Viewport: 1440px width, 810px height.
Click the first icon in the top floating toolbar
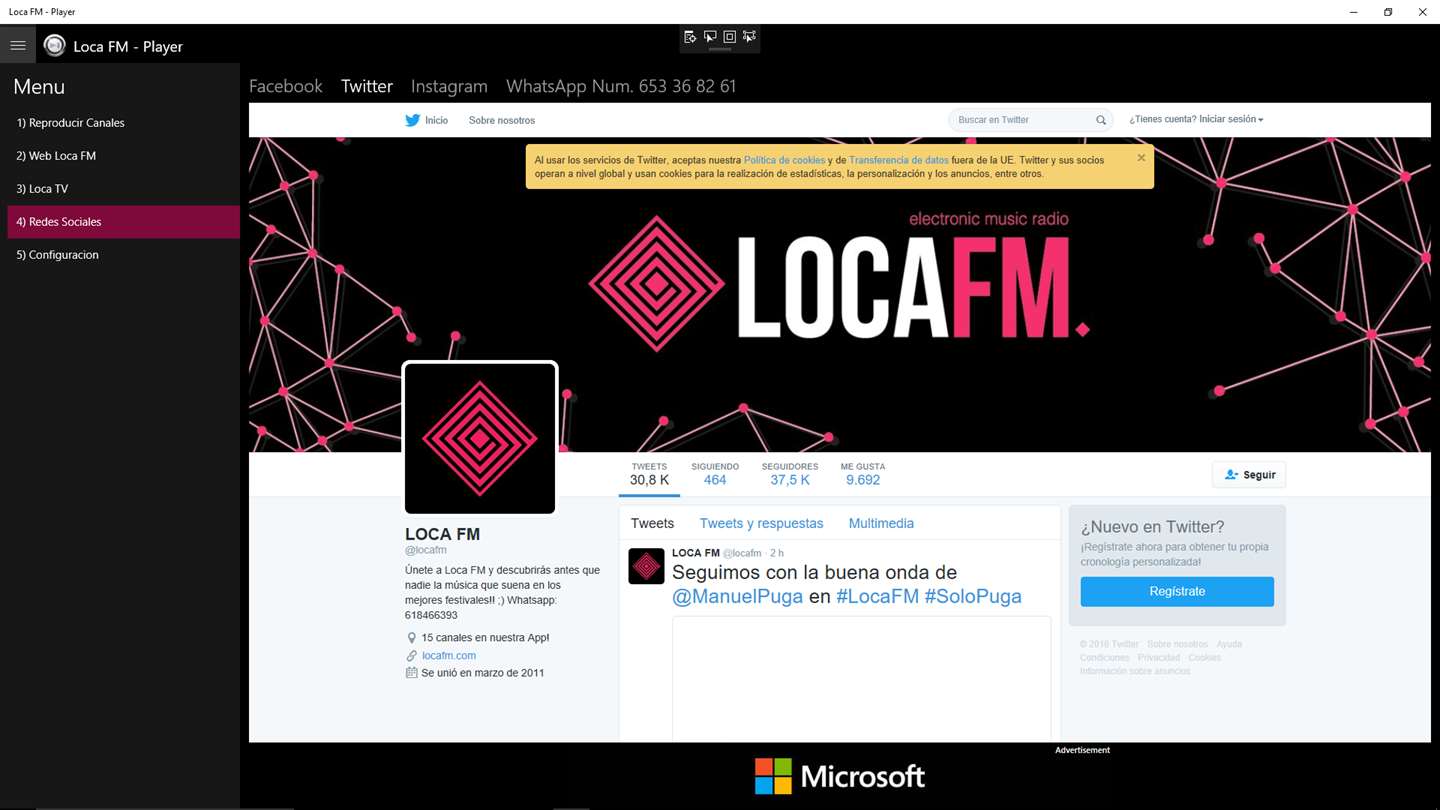690,37
